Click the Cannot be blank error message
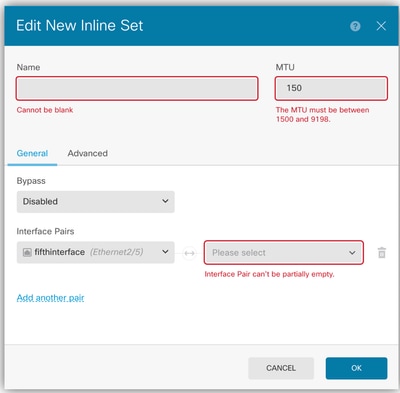This screenshot has width=400, height=393. coord(45,110)
